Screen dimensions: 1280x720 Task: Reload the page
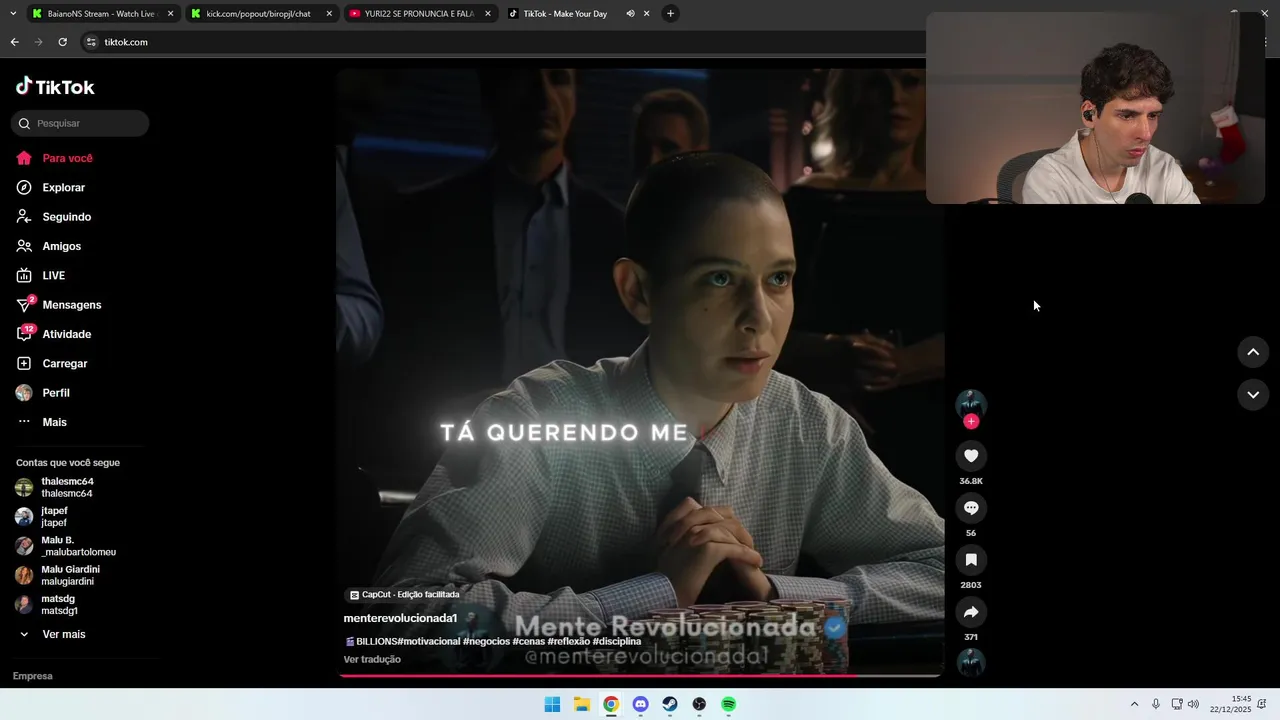pyautogui.click(x=62, y=42)
